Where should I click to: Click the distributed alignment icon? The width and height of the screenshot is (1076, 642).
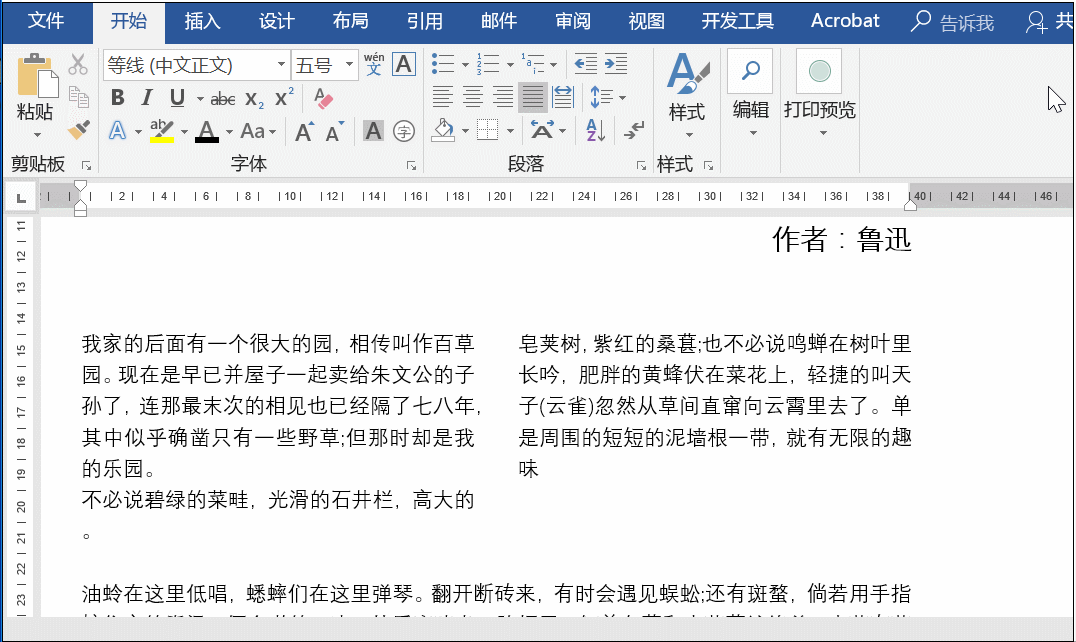click(563, 97)
